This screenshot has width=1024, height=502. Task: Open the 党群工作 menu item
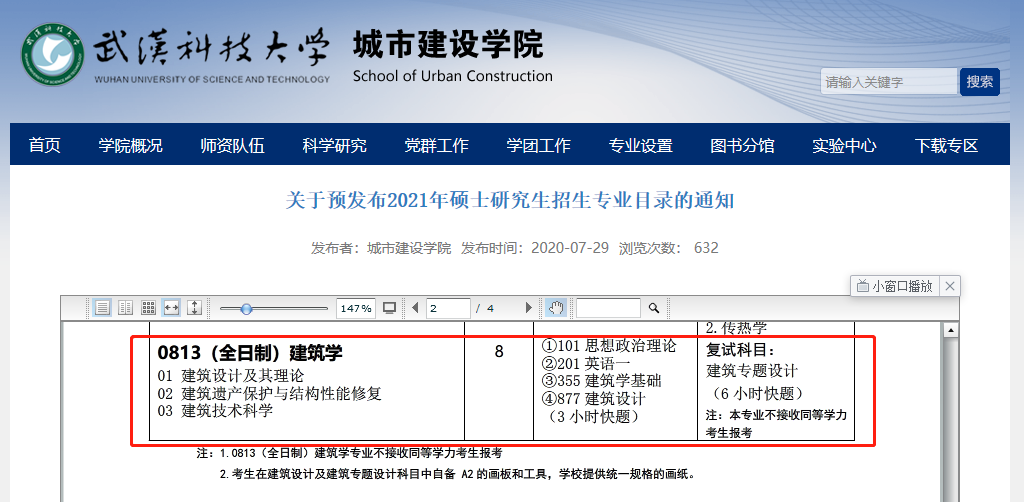[x=436, y=146]
